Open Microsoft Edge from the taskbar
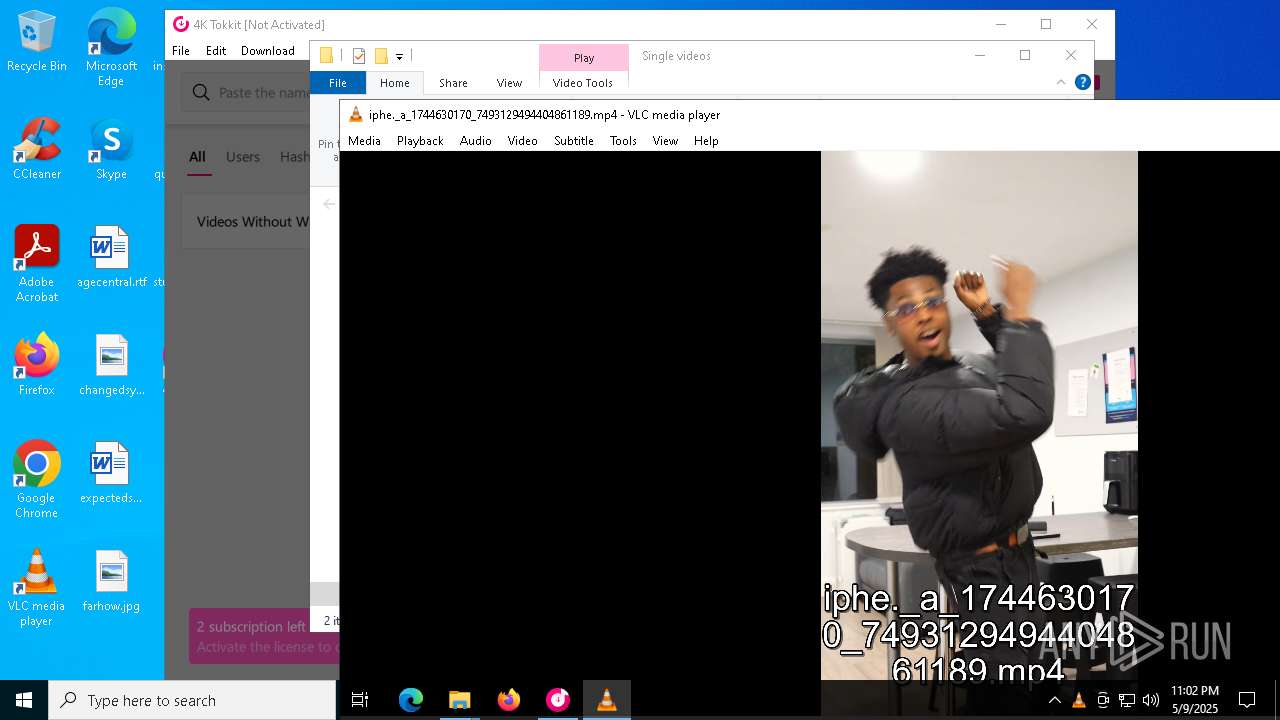 pyautogui.click(x=410, y=700)
